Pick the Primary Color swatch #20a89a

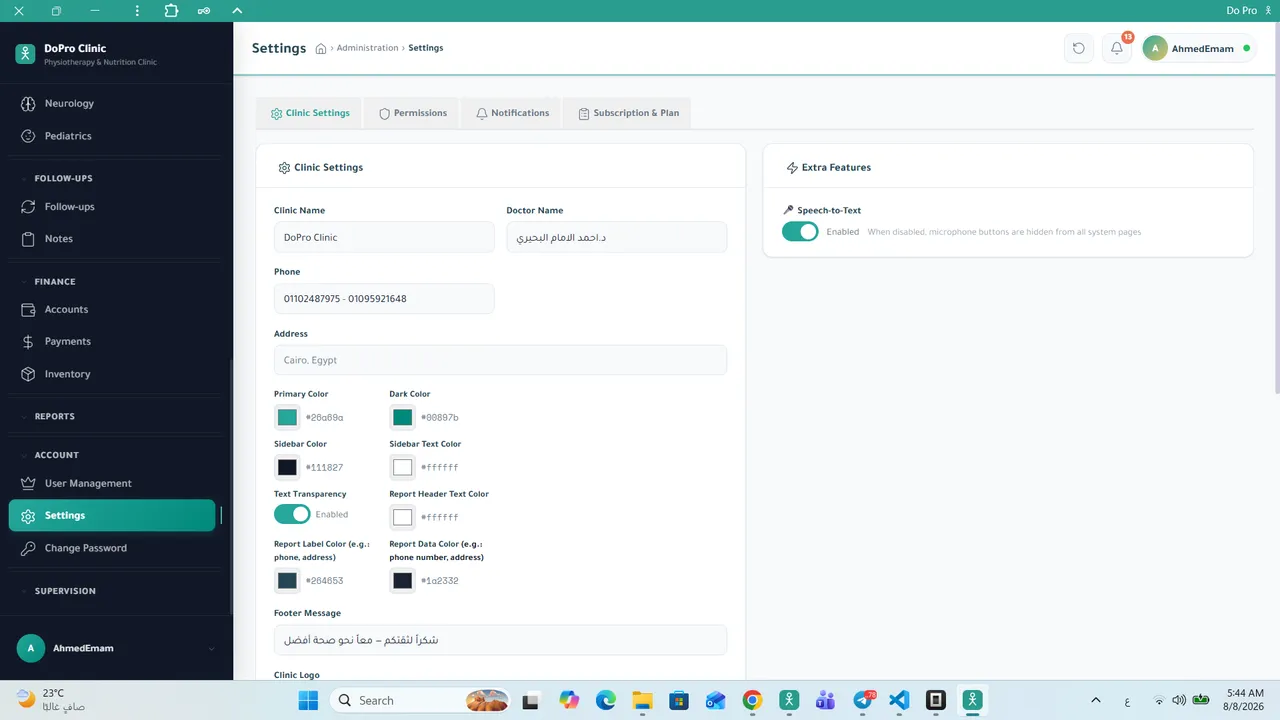coord(287,417)
